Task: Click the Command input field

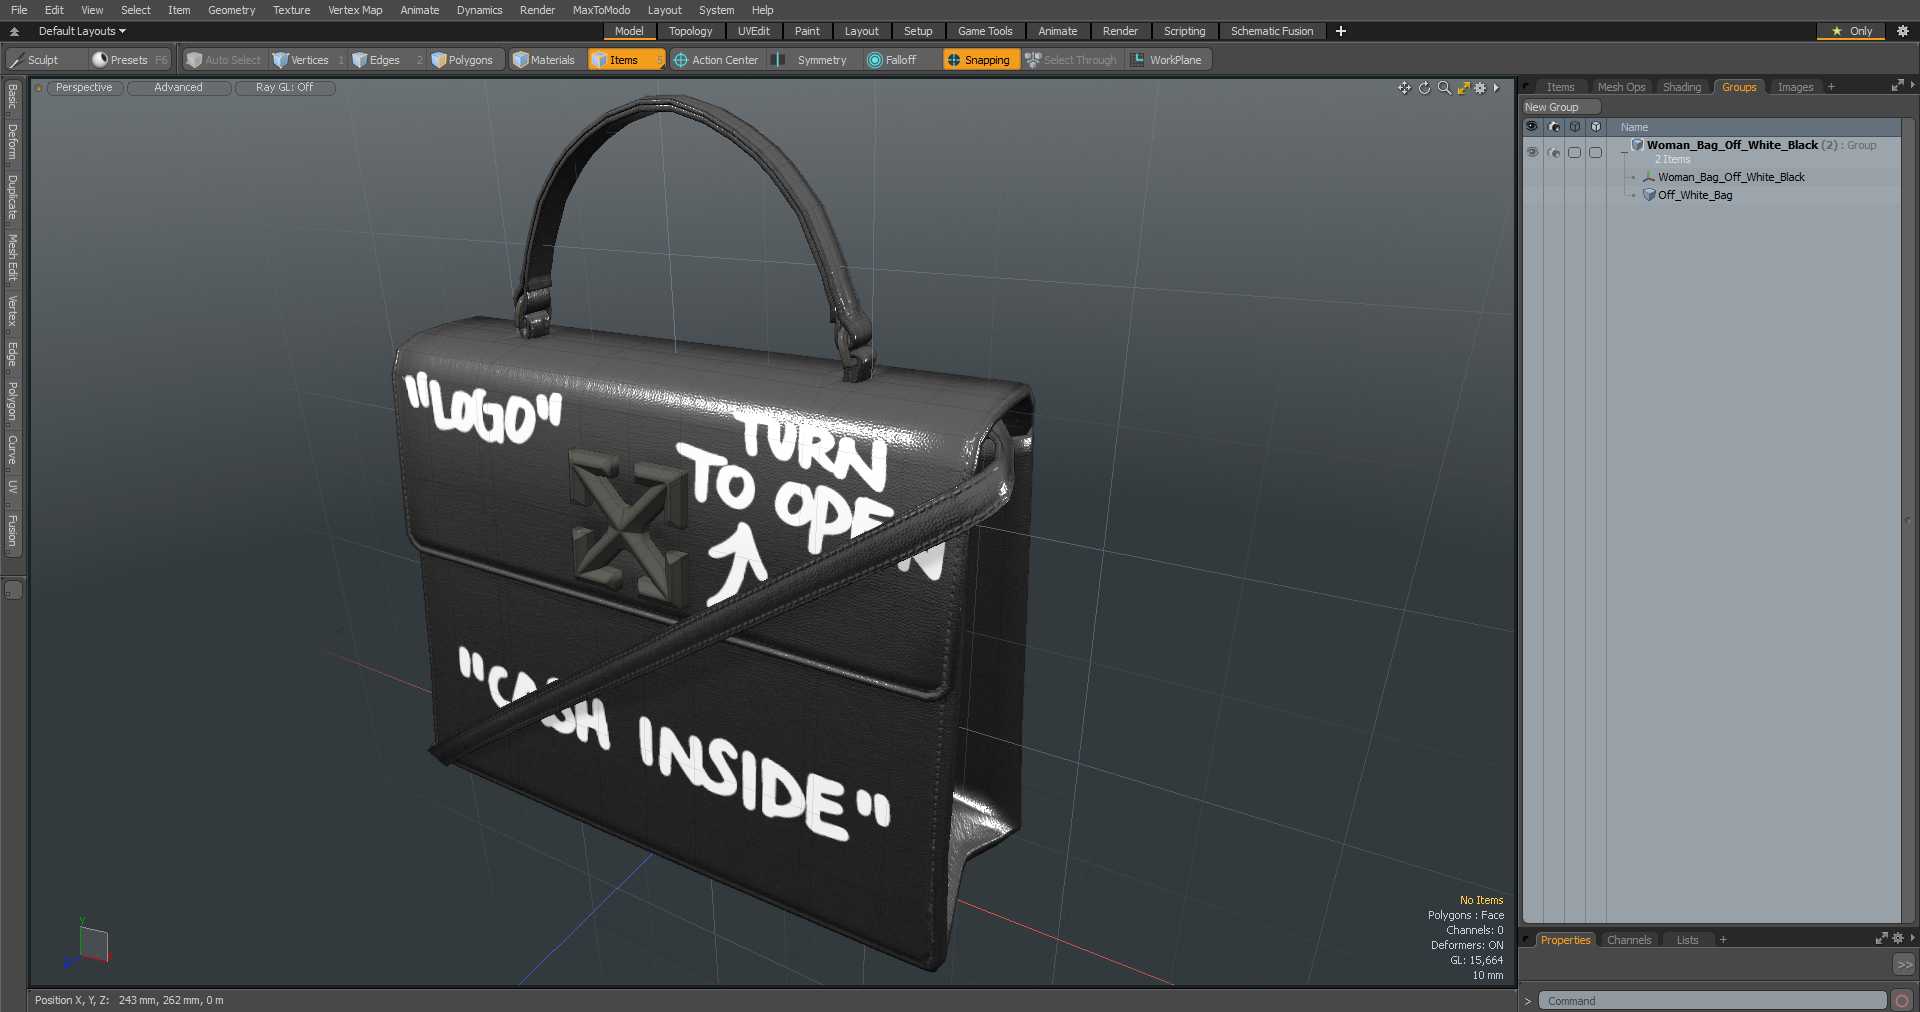Action: (1712, 1001)
